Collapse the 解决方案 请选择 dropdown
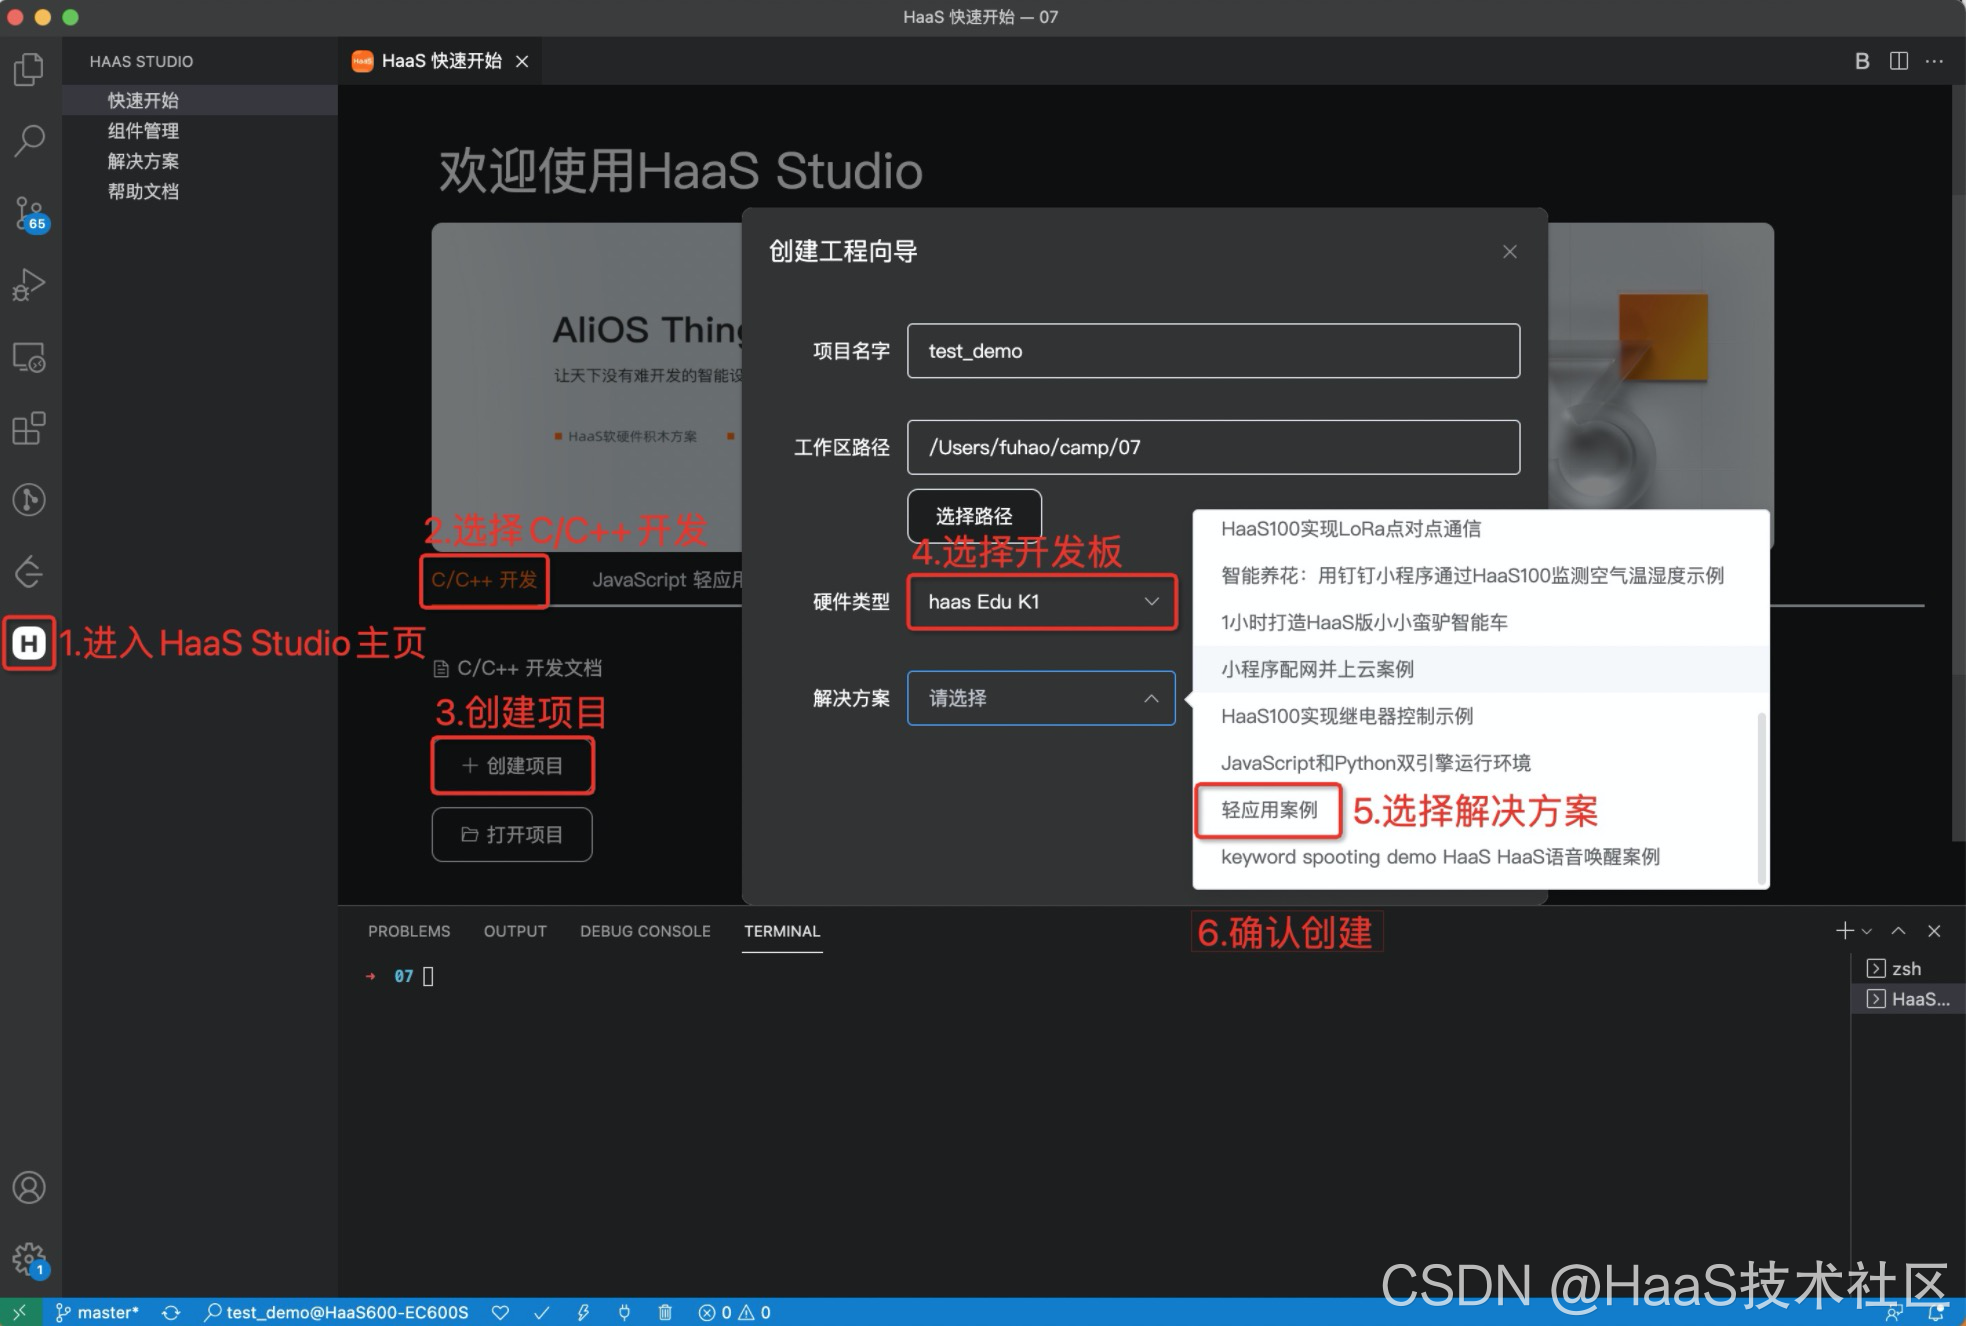The height and width of the screenshot is (1326, 1966). click(x=1041, y=698)
